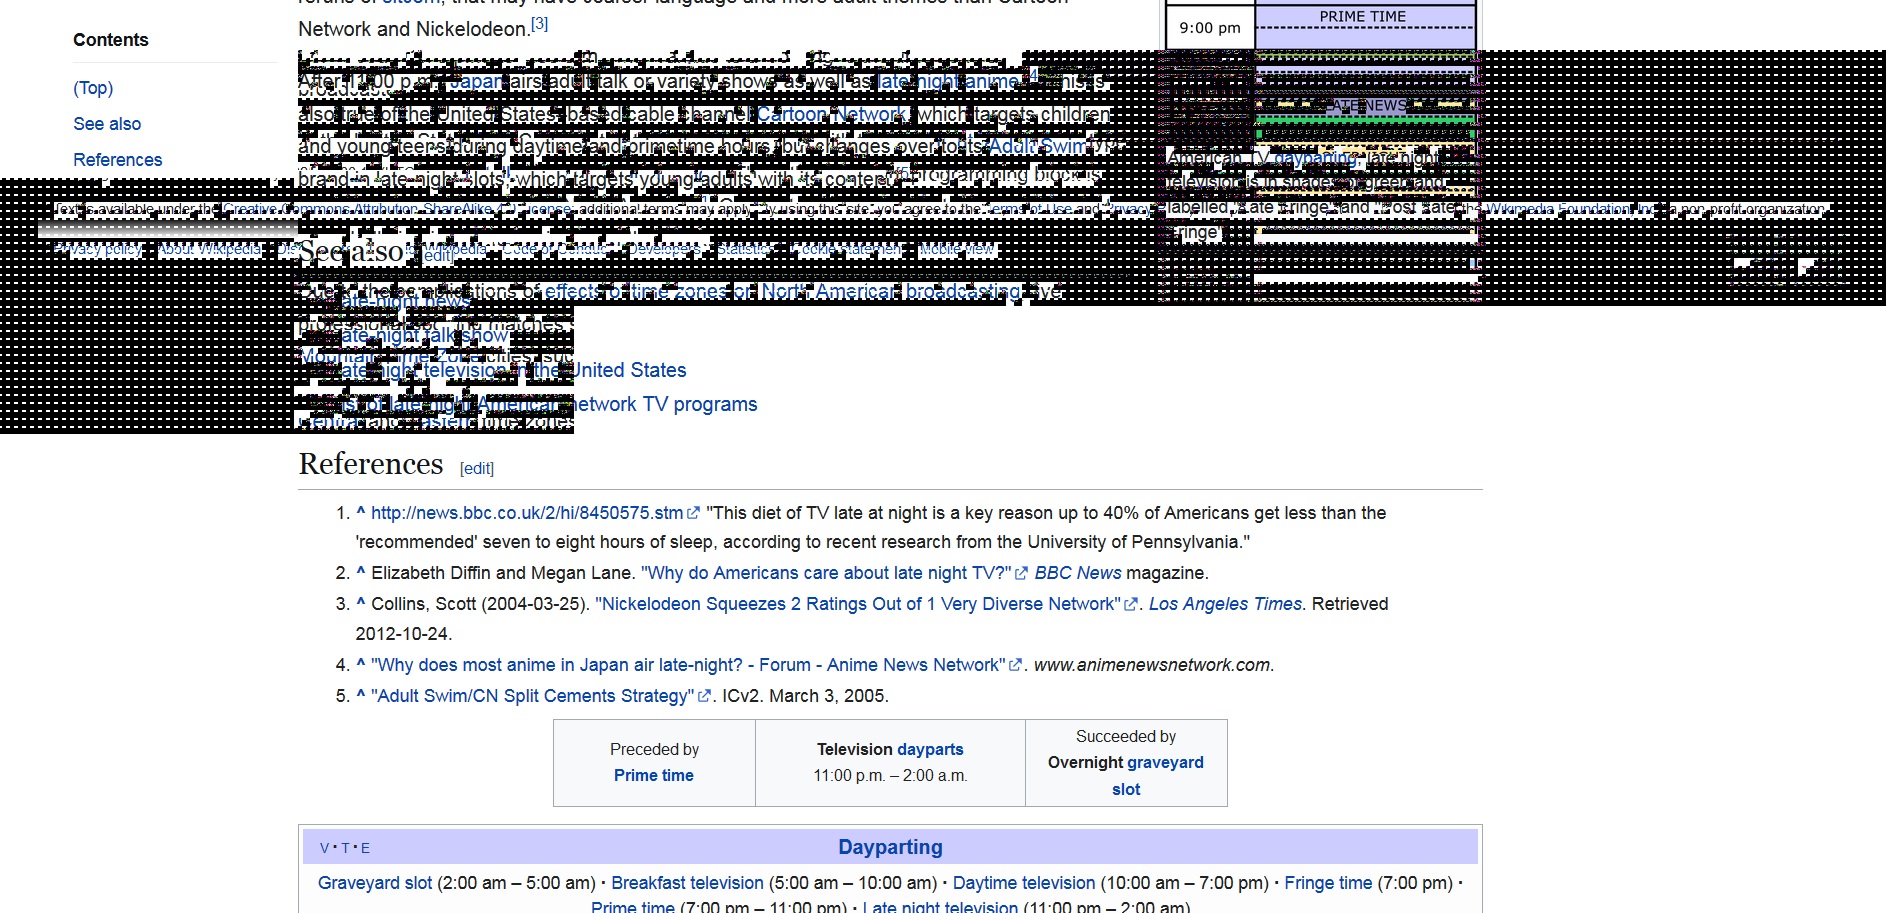Jump up via caret of reference 2
The width and height of the screenshot is (1886, 913).
coord(361,573)
